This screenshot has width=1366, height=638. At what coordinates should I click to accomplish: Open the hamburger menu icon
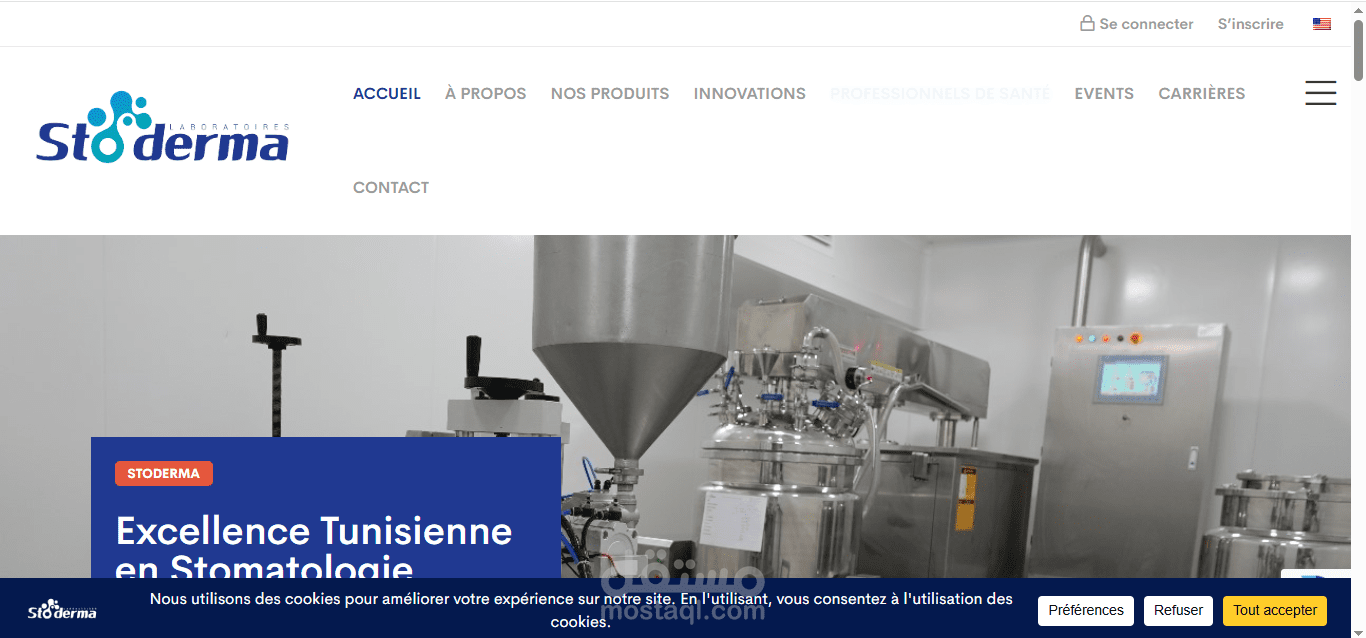pyautogui.click(x=1320, y=93)
